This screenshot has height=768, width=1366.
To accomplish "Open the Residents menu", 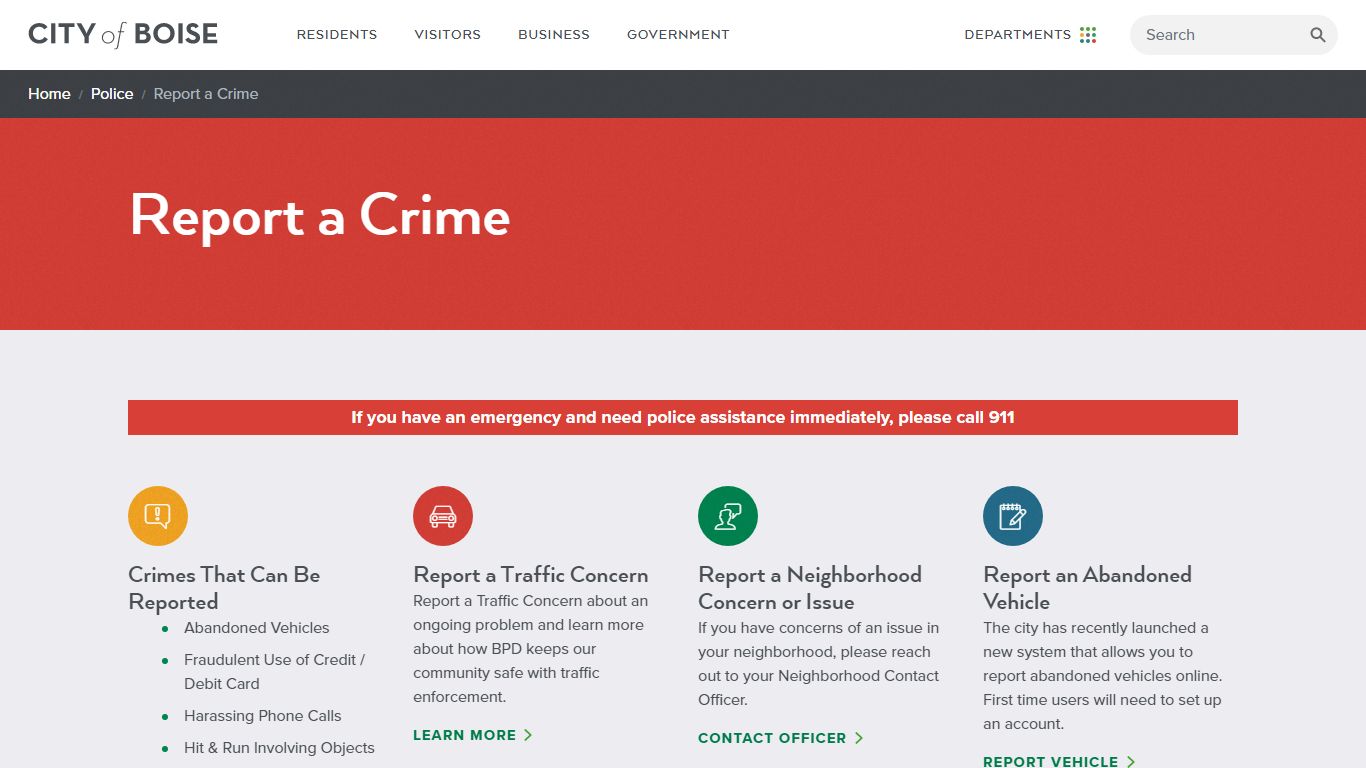I will click(x=337, y=35).
